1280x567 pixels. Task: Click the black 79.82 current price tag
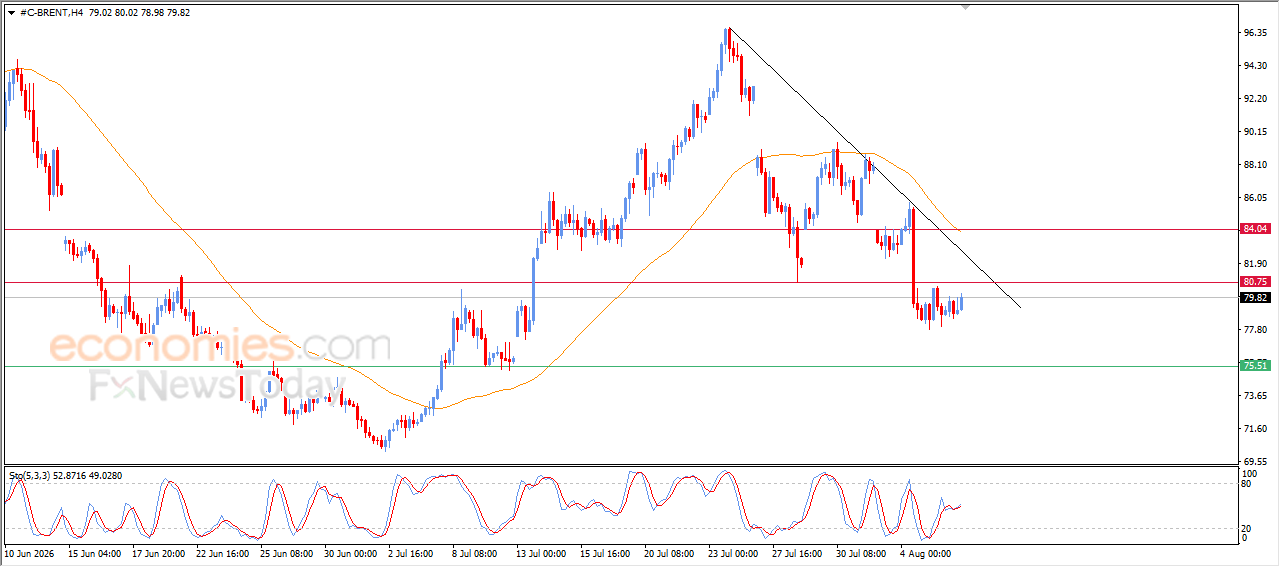pos(1255,298)
